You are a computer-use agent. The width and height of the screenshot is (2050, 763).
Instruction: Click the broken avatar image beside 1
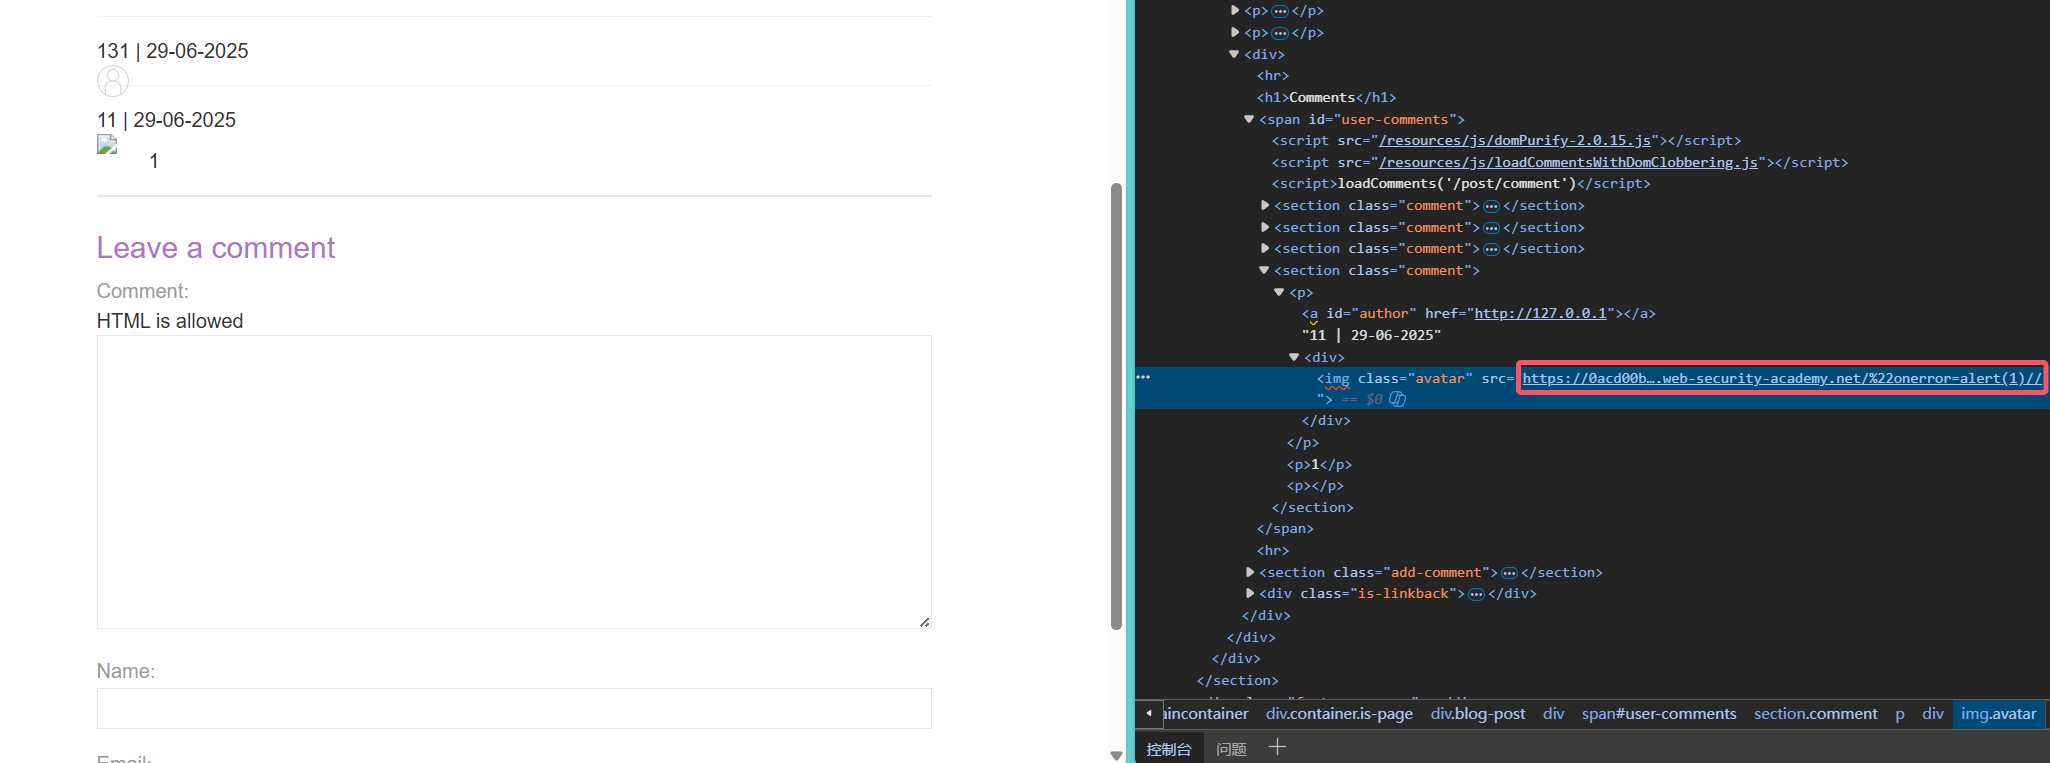pyautogui.click(x=107, y=145)
